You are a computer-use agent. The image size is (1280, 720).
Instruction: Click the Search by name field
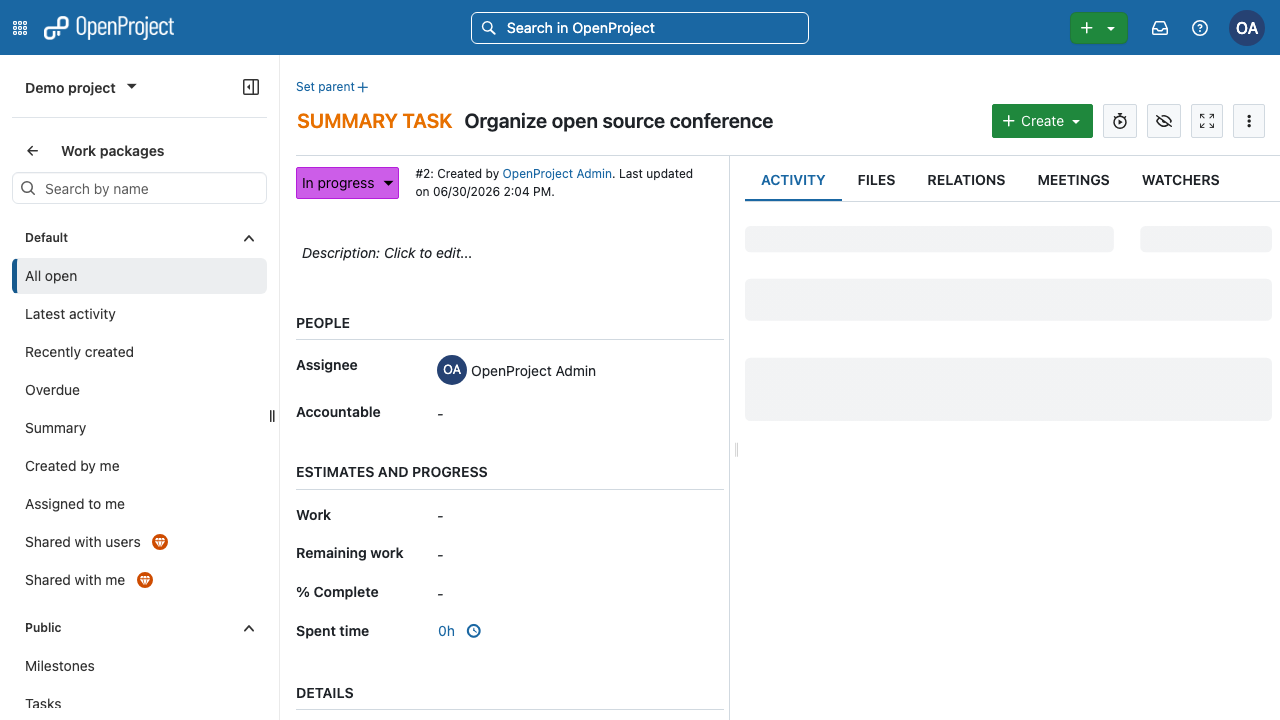[139, 189]
